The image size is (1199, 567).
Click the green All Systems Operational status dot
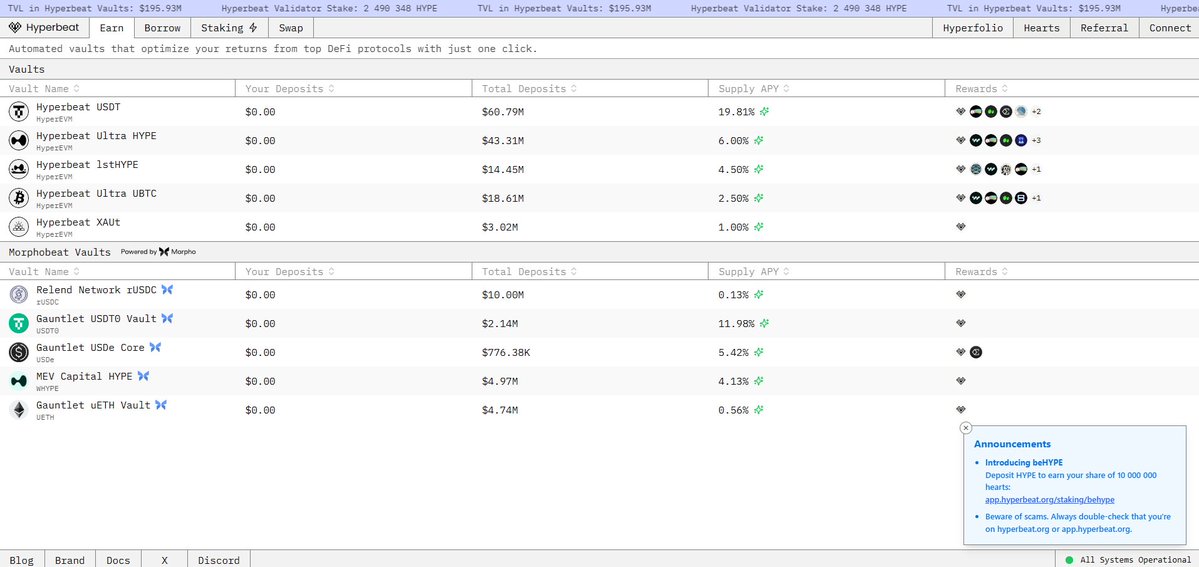point(1069,560)
